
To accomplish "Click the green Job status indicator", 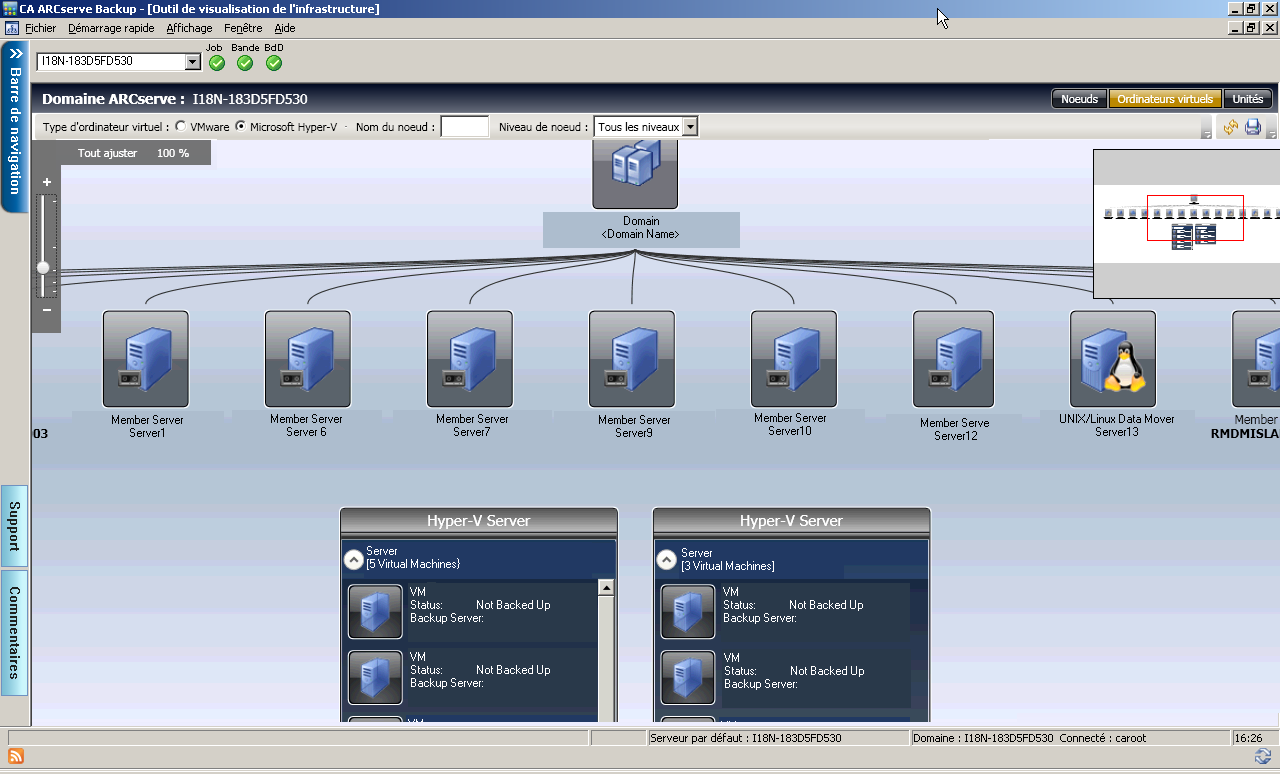I will tap(216, 62).
